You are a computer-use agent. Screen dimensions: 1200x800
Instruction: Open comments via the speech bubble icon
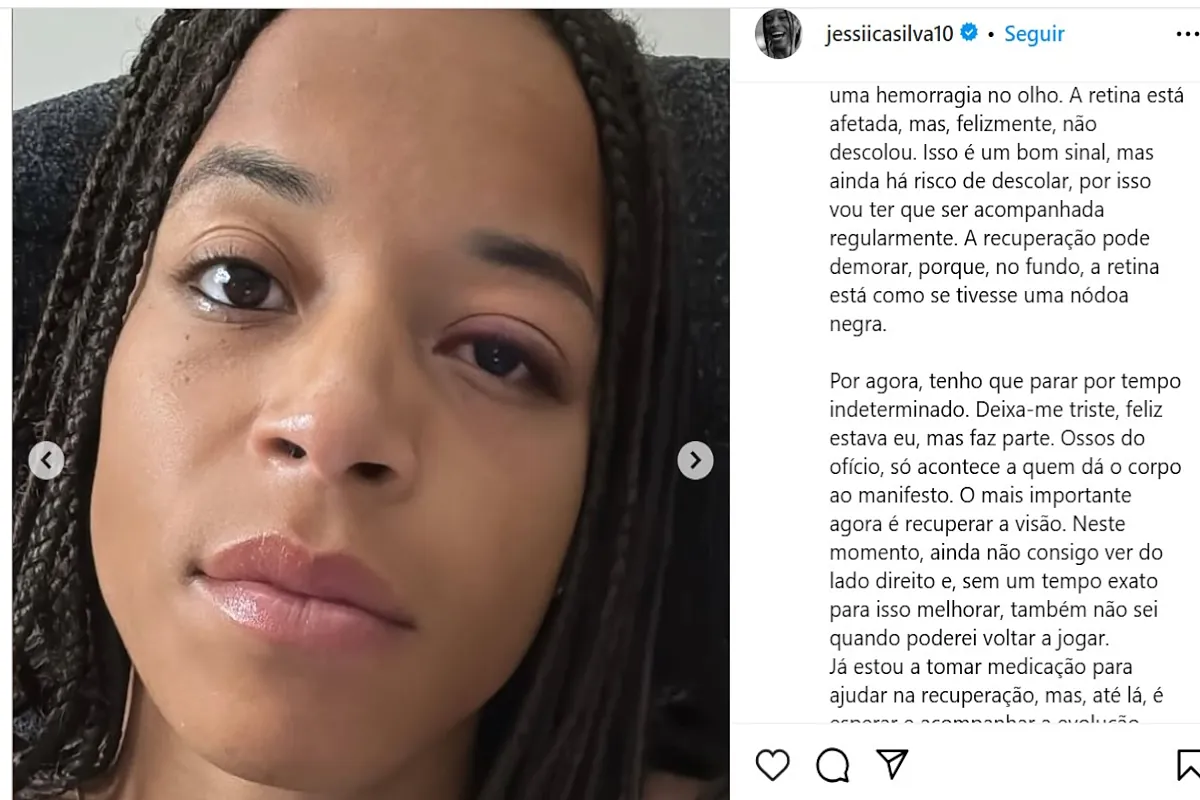(832, 765)
